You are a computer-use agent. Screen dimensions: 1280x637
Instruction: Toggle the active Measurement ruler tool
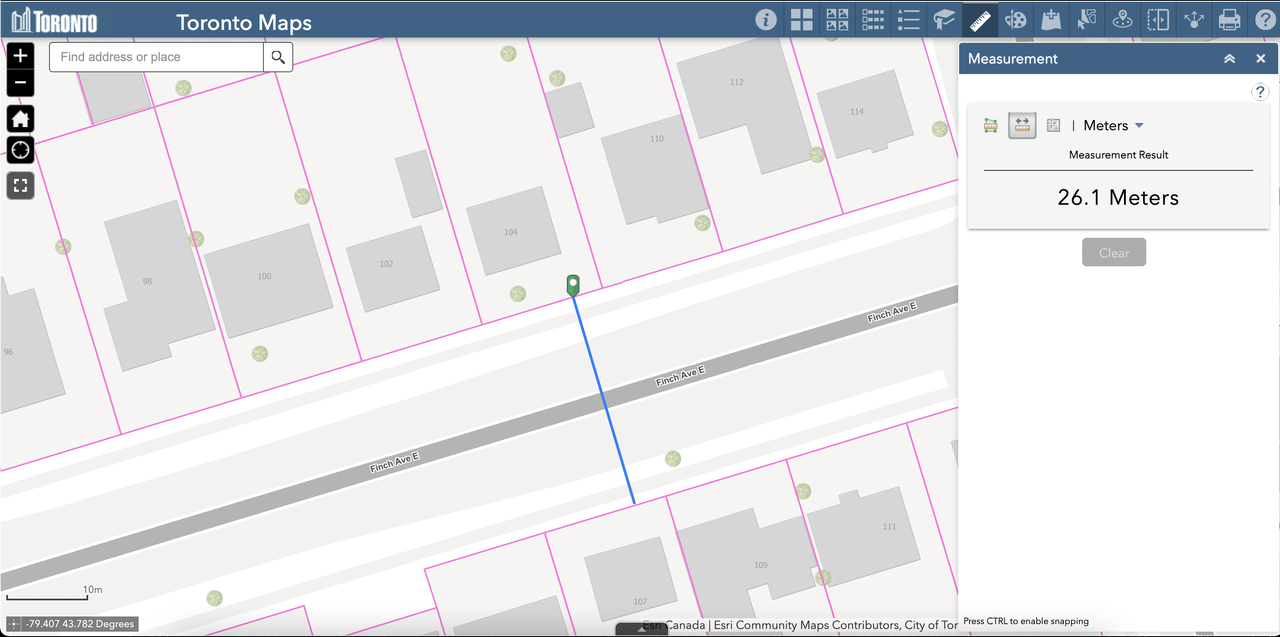(979, 20)
